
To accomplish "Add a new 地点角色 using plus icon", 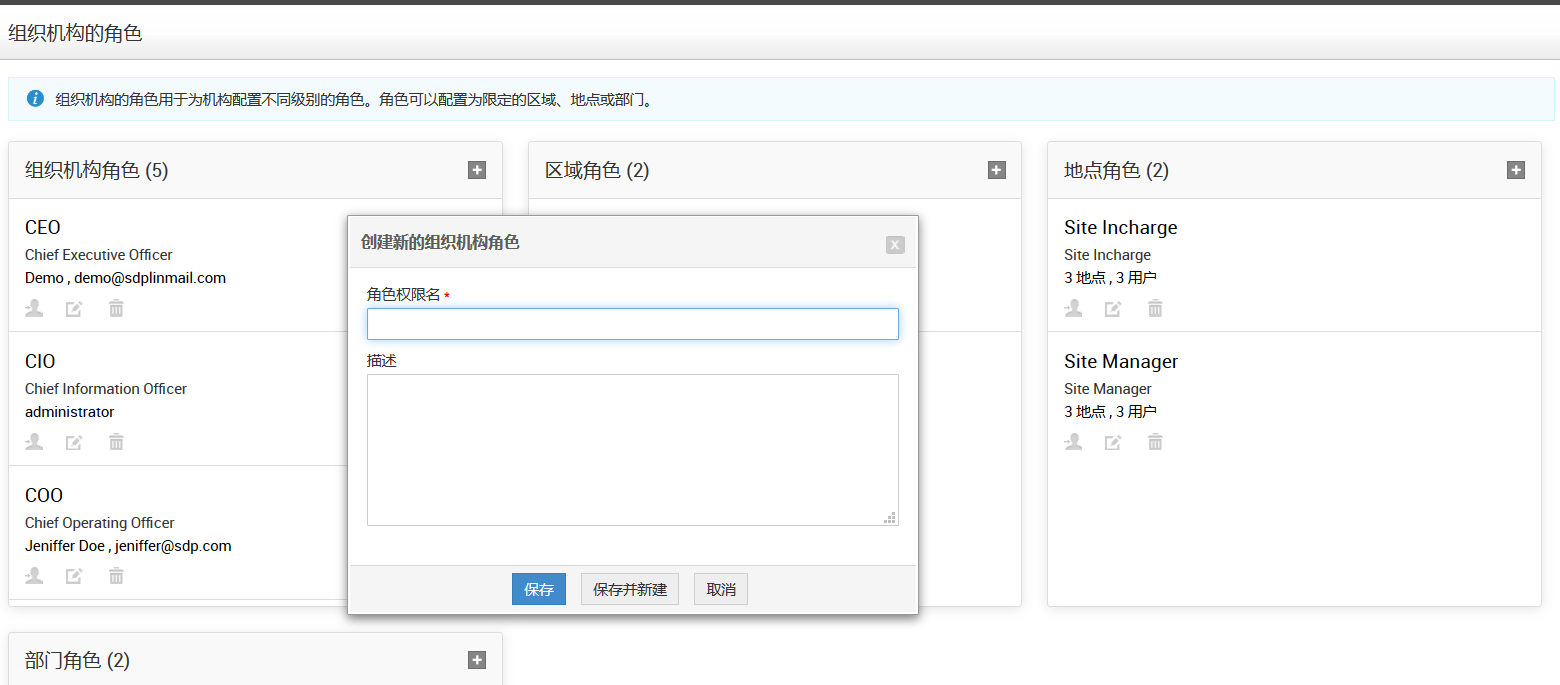I will (1516, 170).
